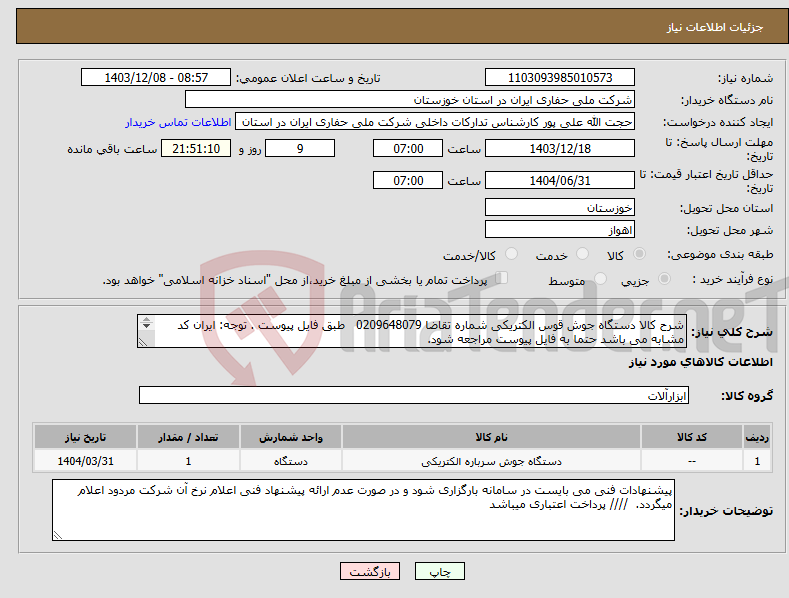Select the جزیی purchase type radio
This screenshot has height=598, width=789.
664,279
